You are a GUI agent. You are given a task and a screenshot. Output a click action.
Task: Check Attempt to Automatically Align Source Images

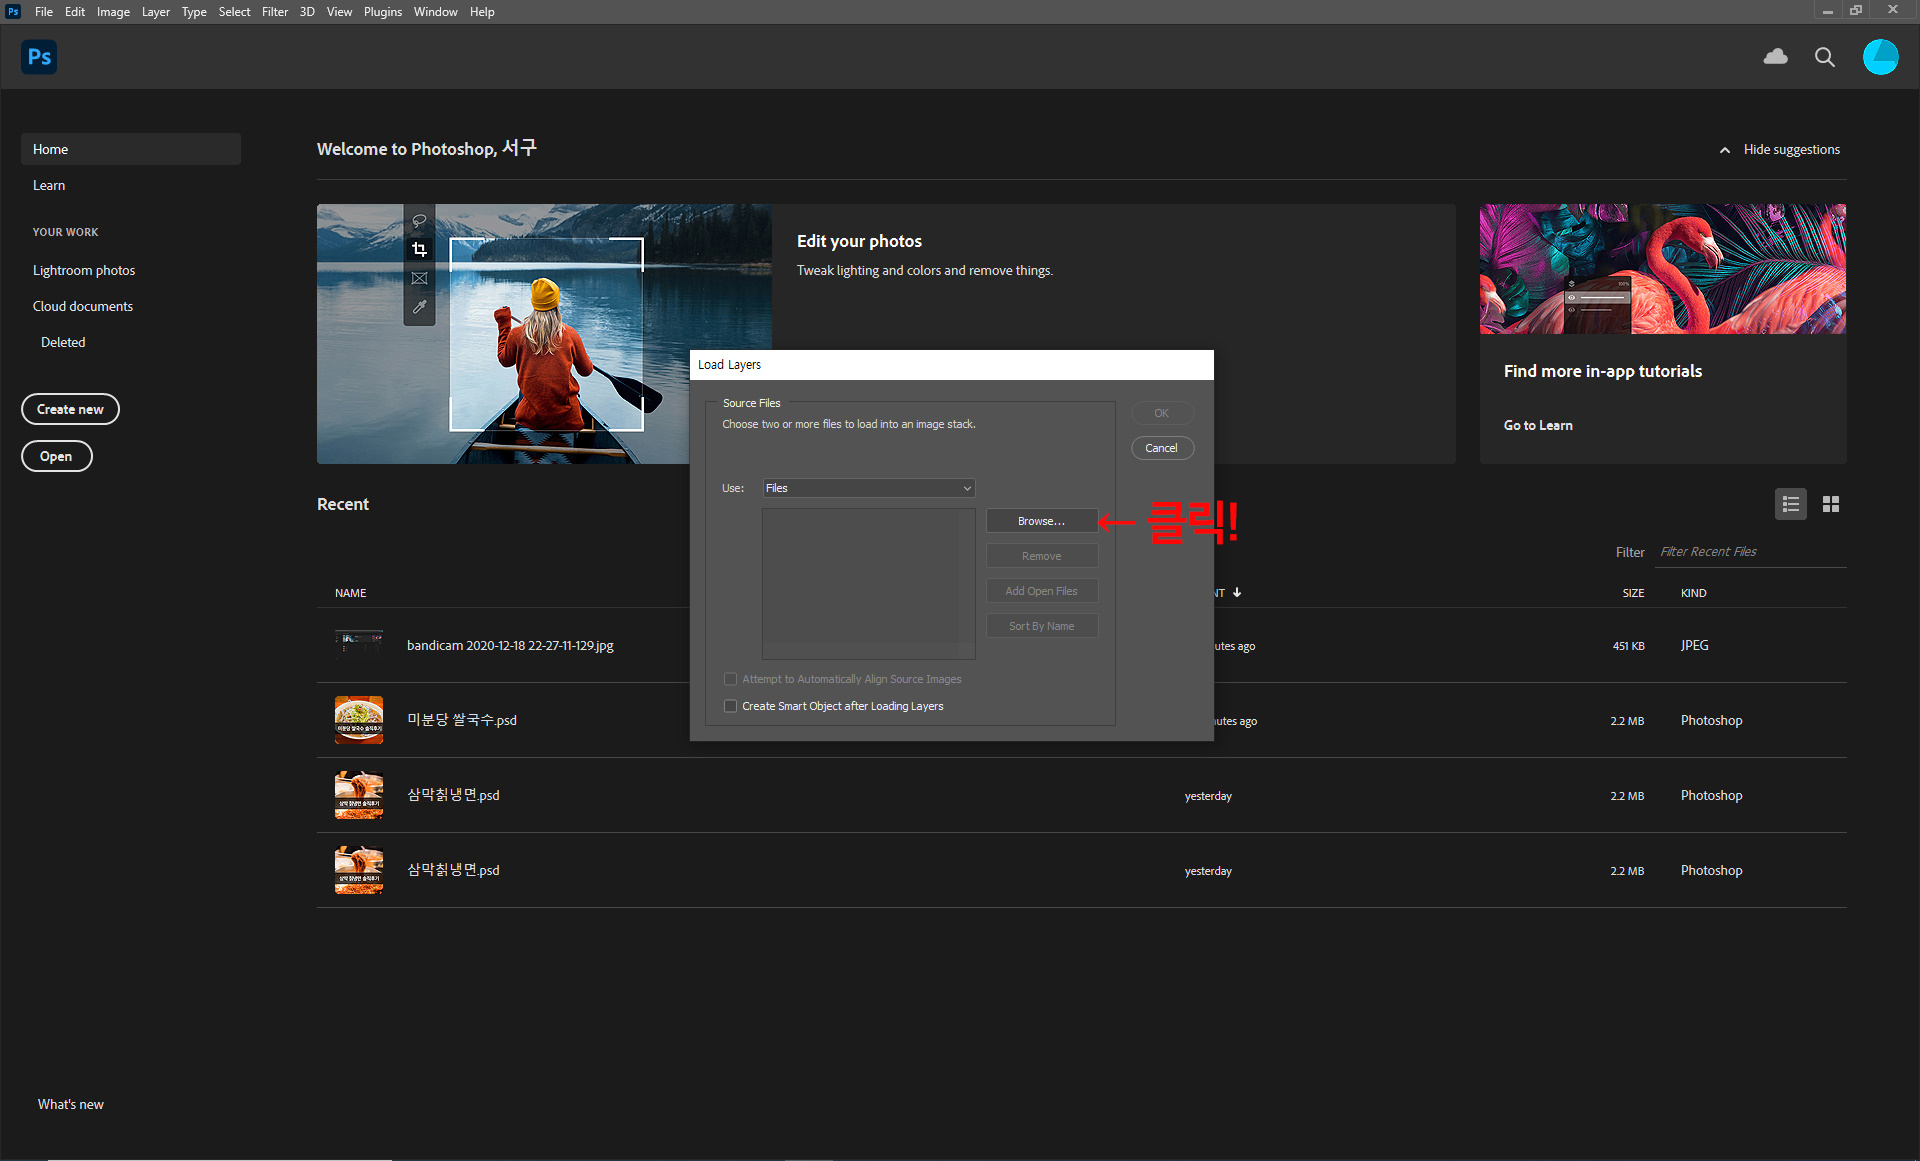(730, 679)
